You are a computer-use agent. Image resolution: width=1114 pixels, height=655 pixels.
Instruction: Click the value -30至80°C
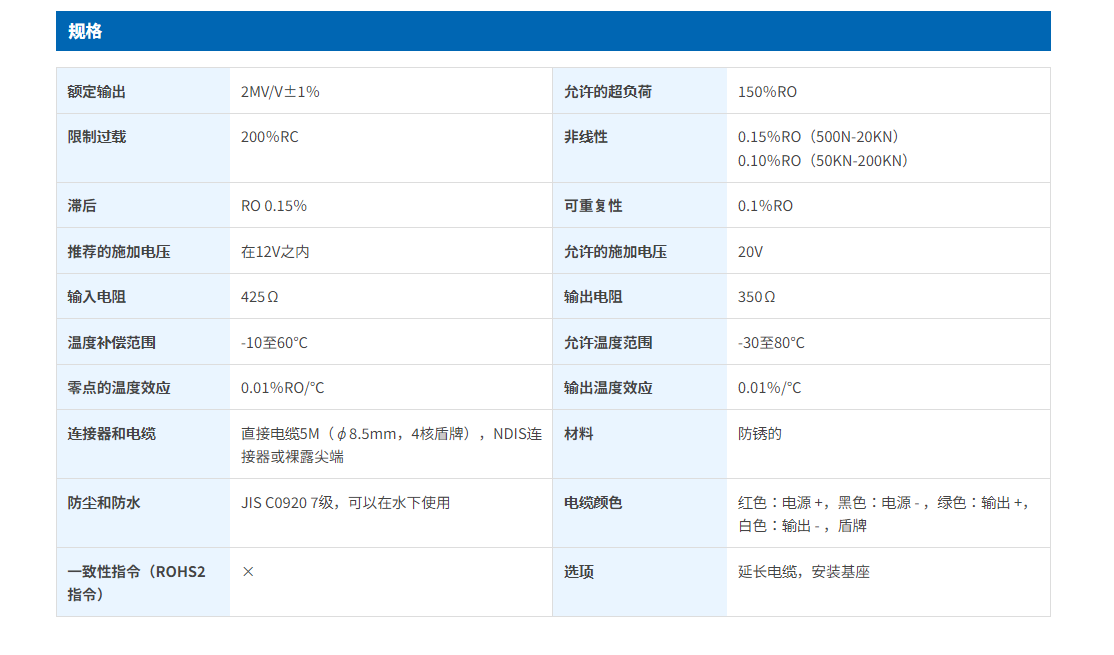(x=771, y=342)
